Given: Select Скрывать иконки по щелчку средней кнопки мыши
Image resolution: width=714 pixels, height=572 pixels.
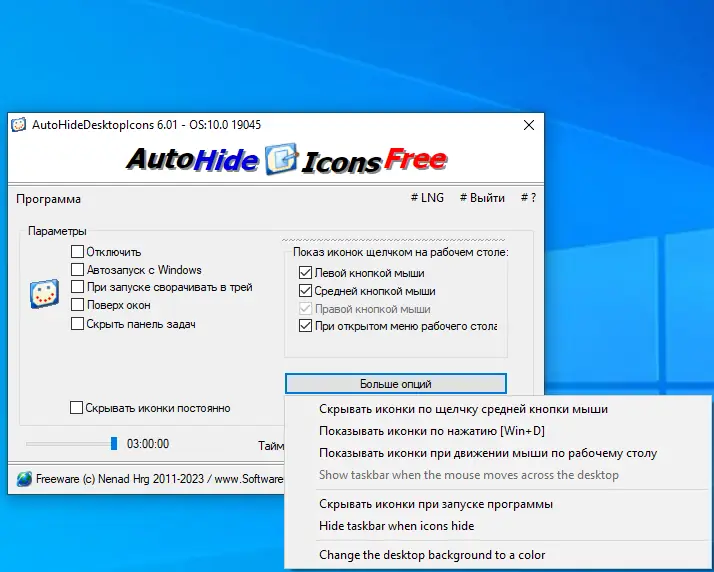Looking at the screenshot, I should [497, 409].
